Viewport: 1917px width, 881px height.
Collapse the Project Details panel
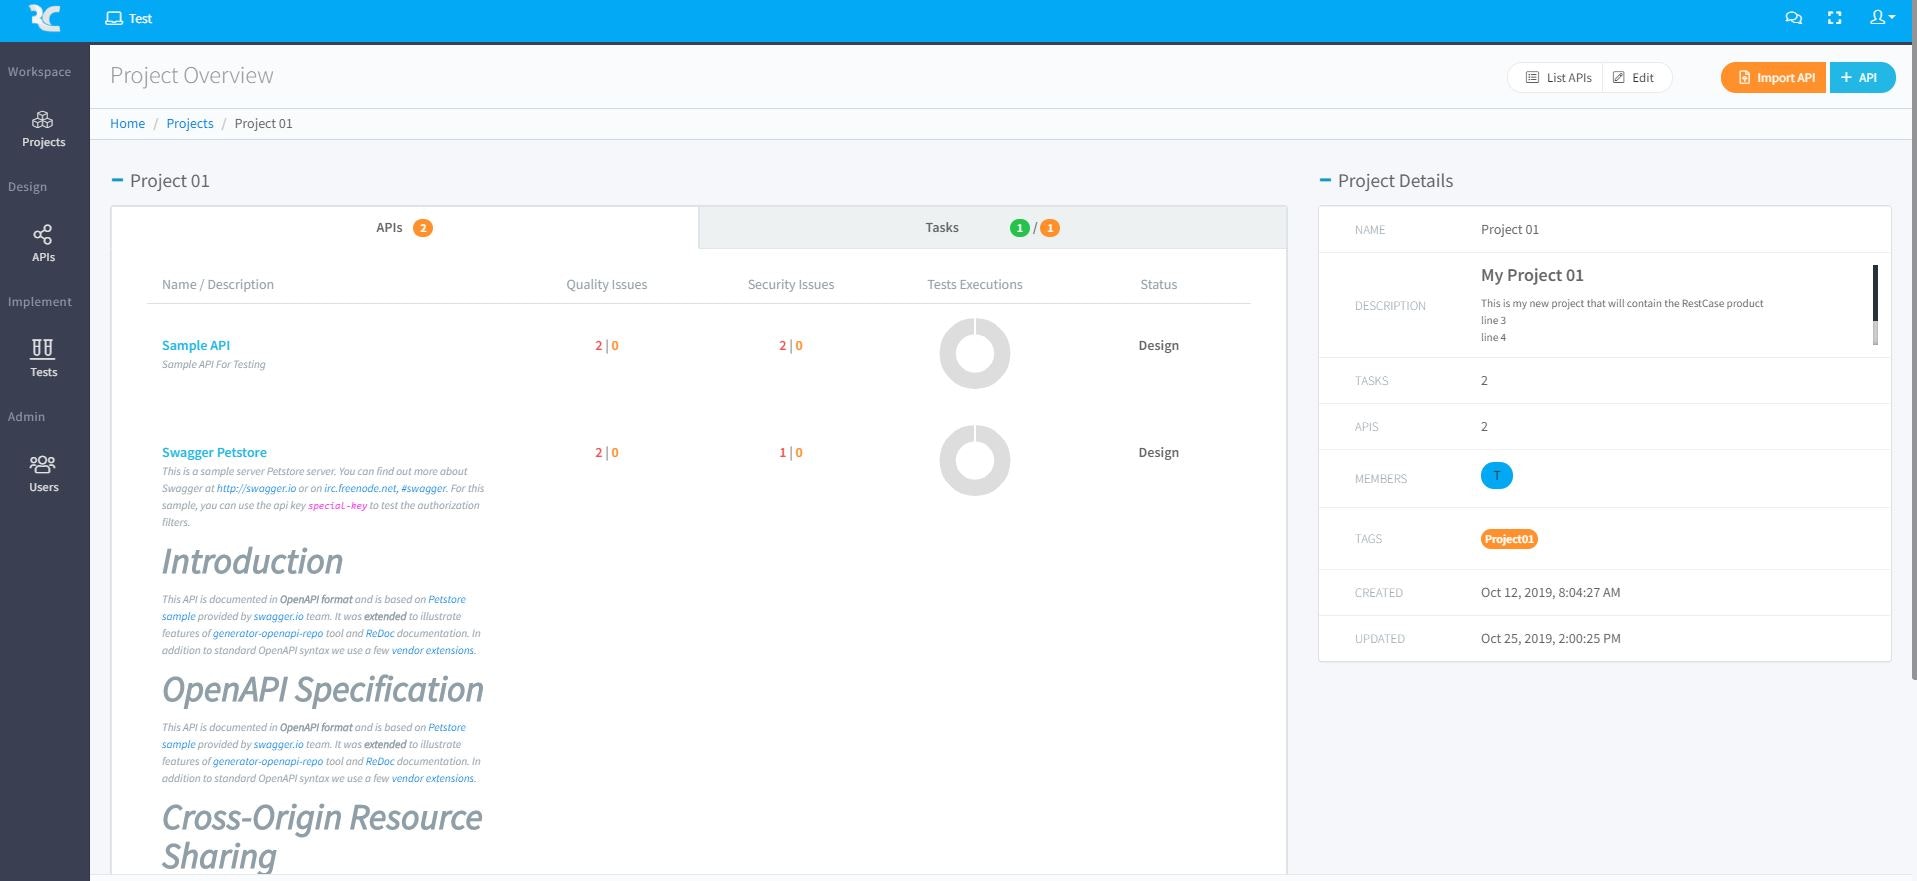1325,180
